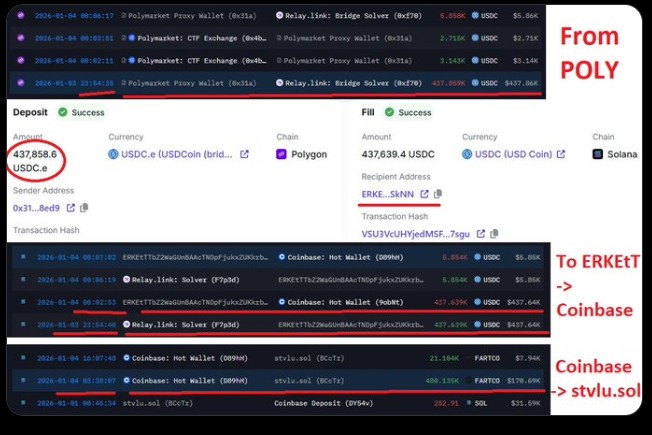Viewport: 652px width, 435px height.
Task: Copy recipient address ERKE...SkNN
Action: [438, 194]
